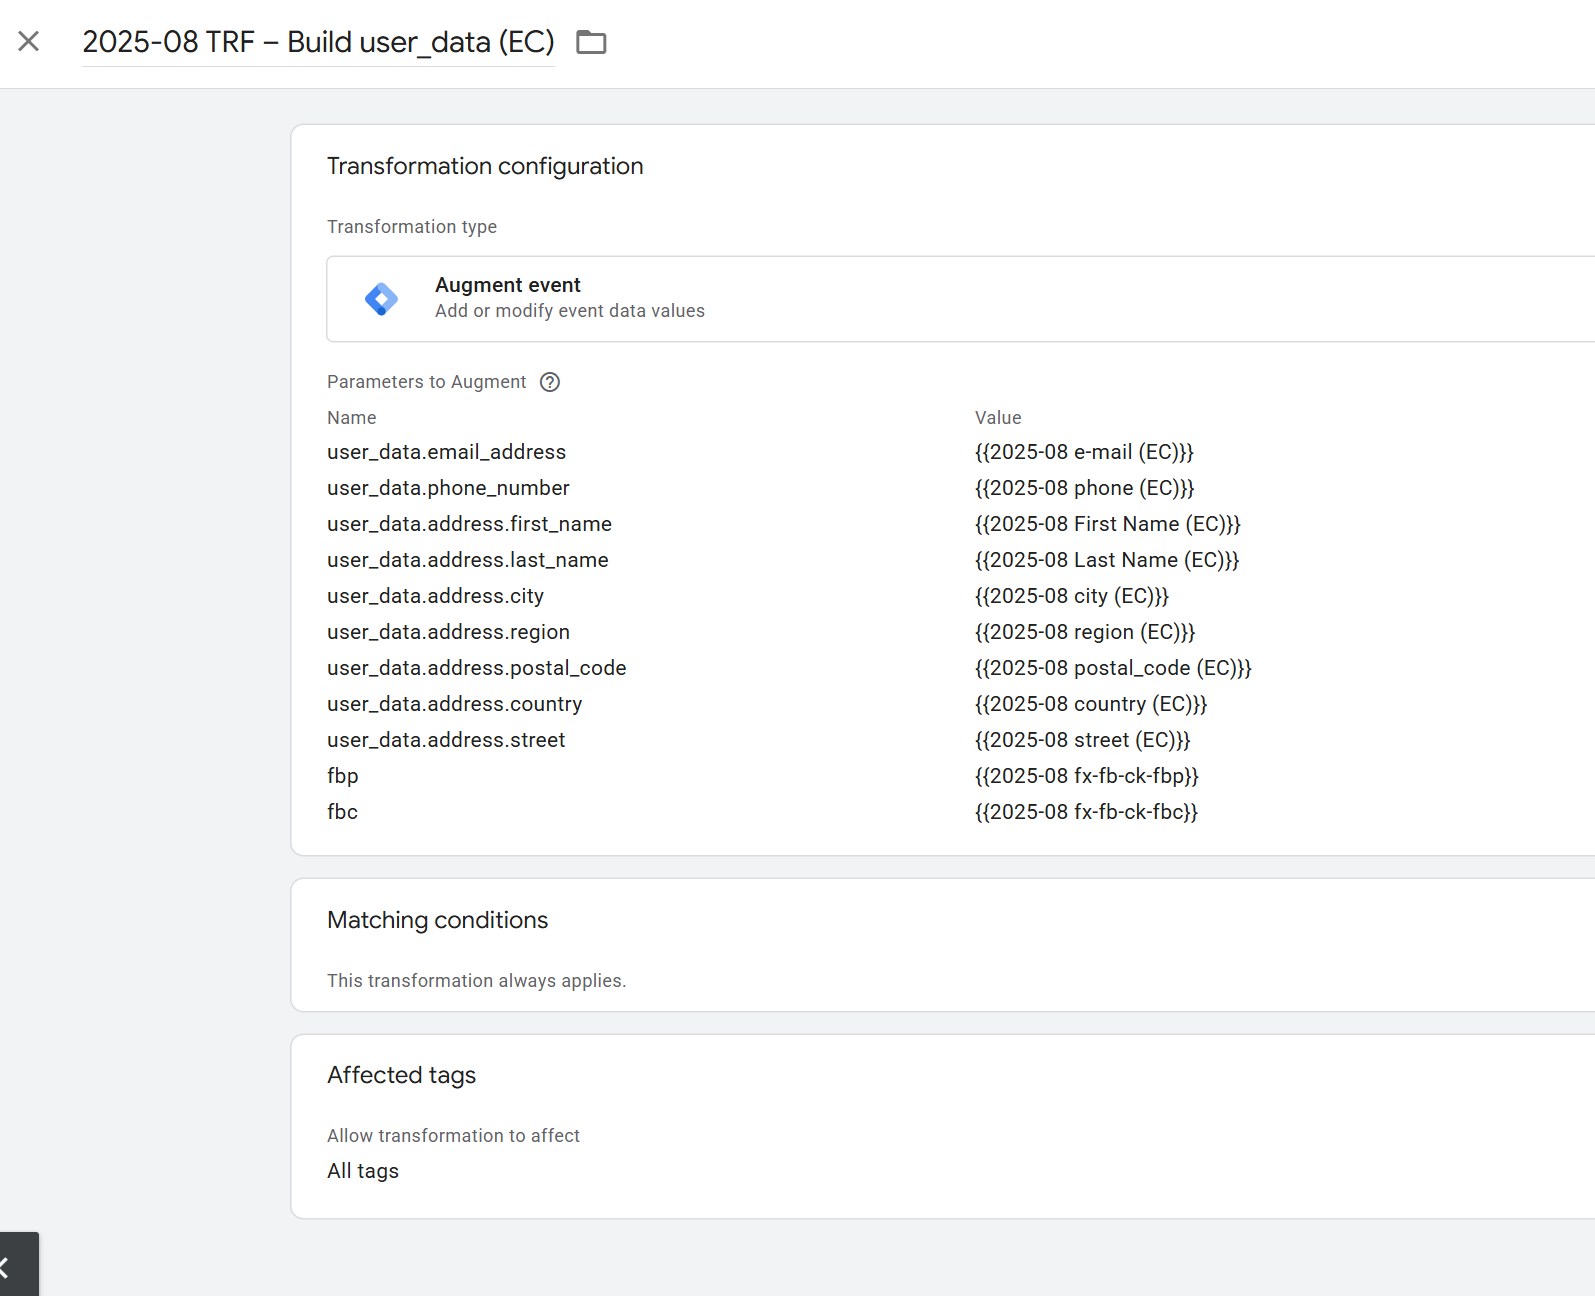Click the Augment event diamond icon
Viewport: 1595px width, 1296px height.
coord(381,299)
